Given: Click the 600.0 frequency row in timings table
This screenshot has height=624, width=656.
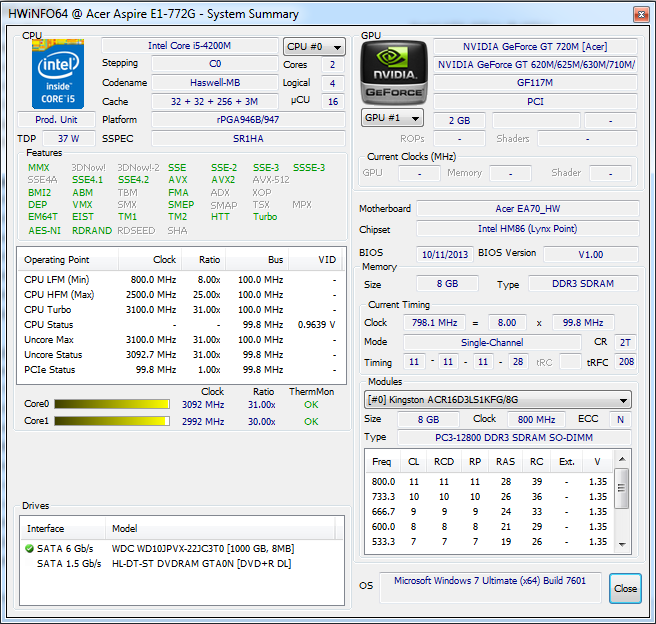Looking at the screenshot, I should tap(489, 527).
